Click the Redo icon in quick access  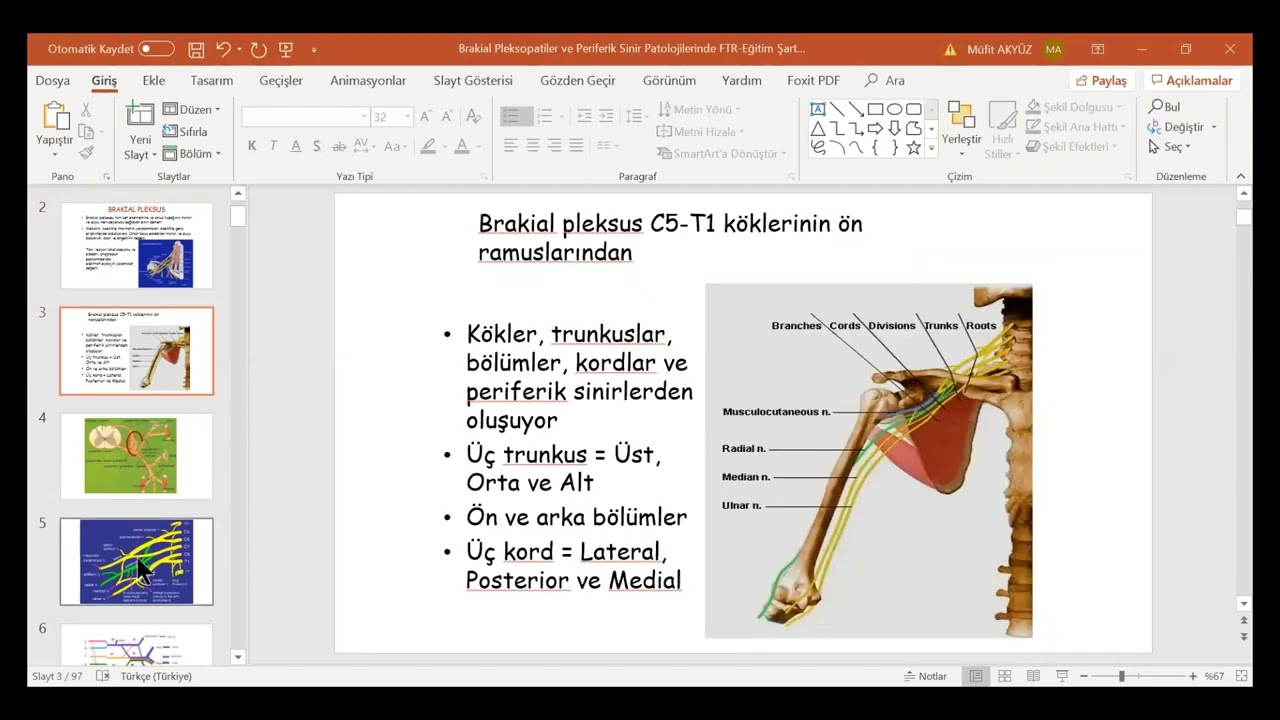[258, 49]
